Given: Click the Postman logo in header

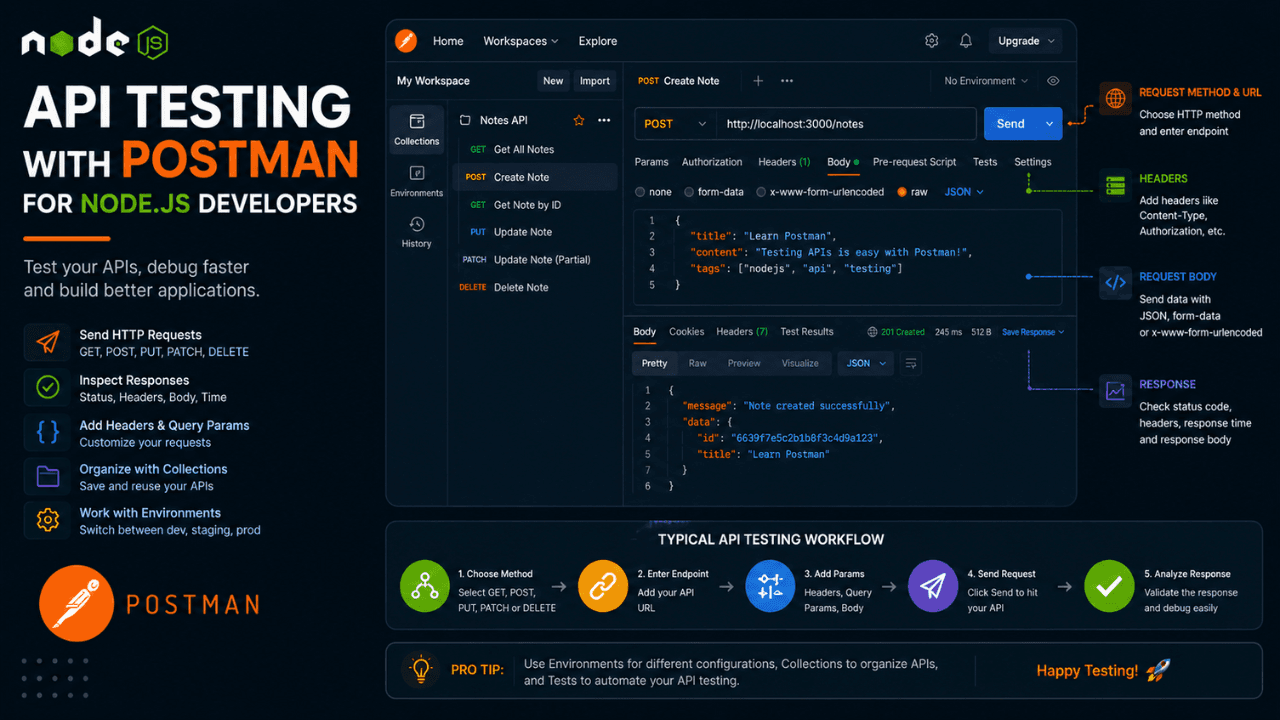Looking at the screenshot, I should [405, 41].
